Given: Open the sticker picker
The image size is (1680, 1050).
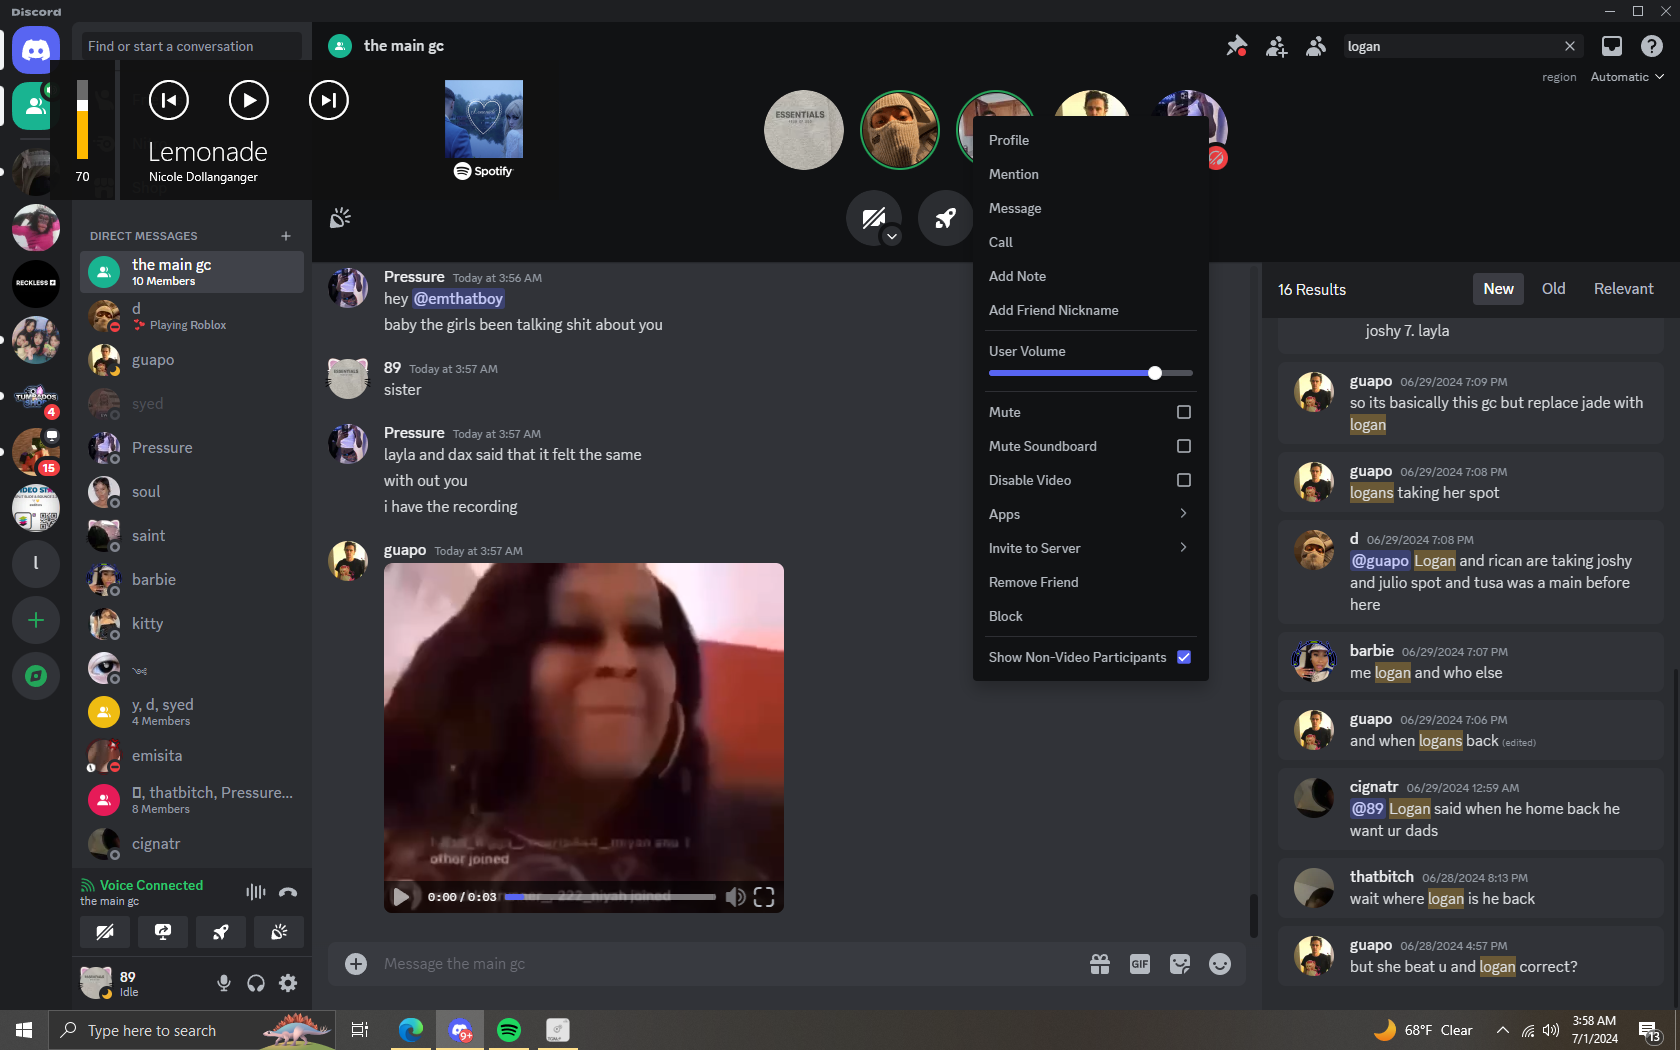Looking at the screenshot, I should (x=1180, y=964).
